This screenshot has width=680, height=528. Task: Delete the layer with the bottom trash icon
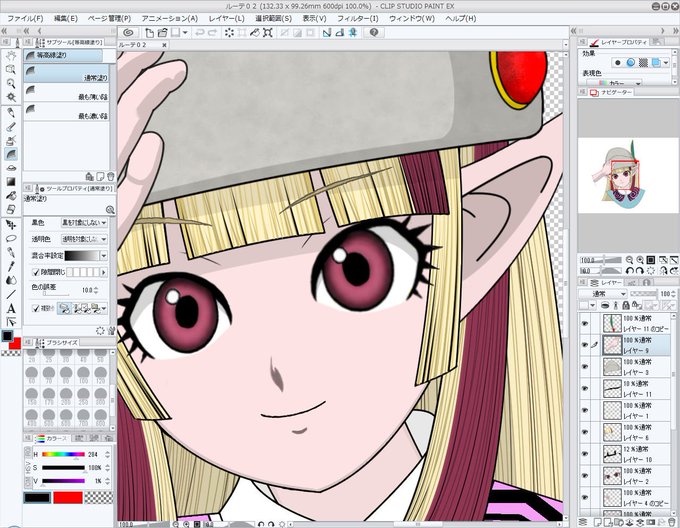pyautogui.click(x=671, y=522)
